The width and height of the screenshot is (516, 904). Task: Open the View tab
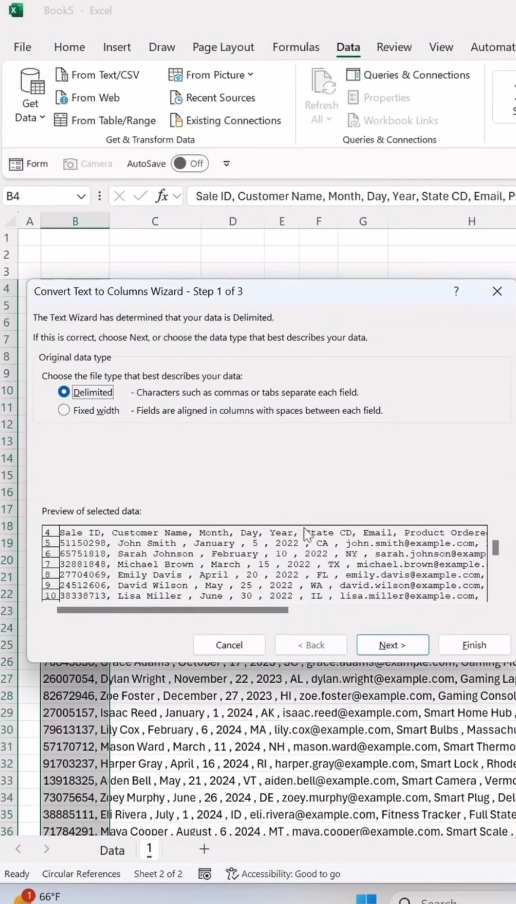pyautogui.click(x=440, y=47)
